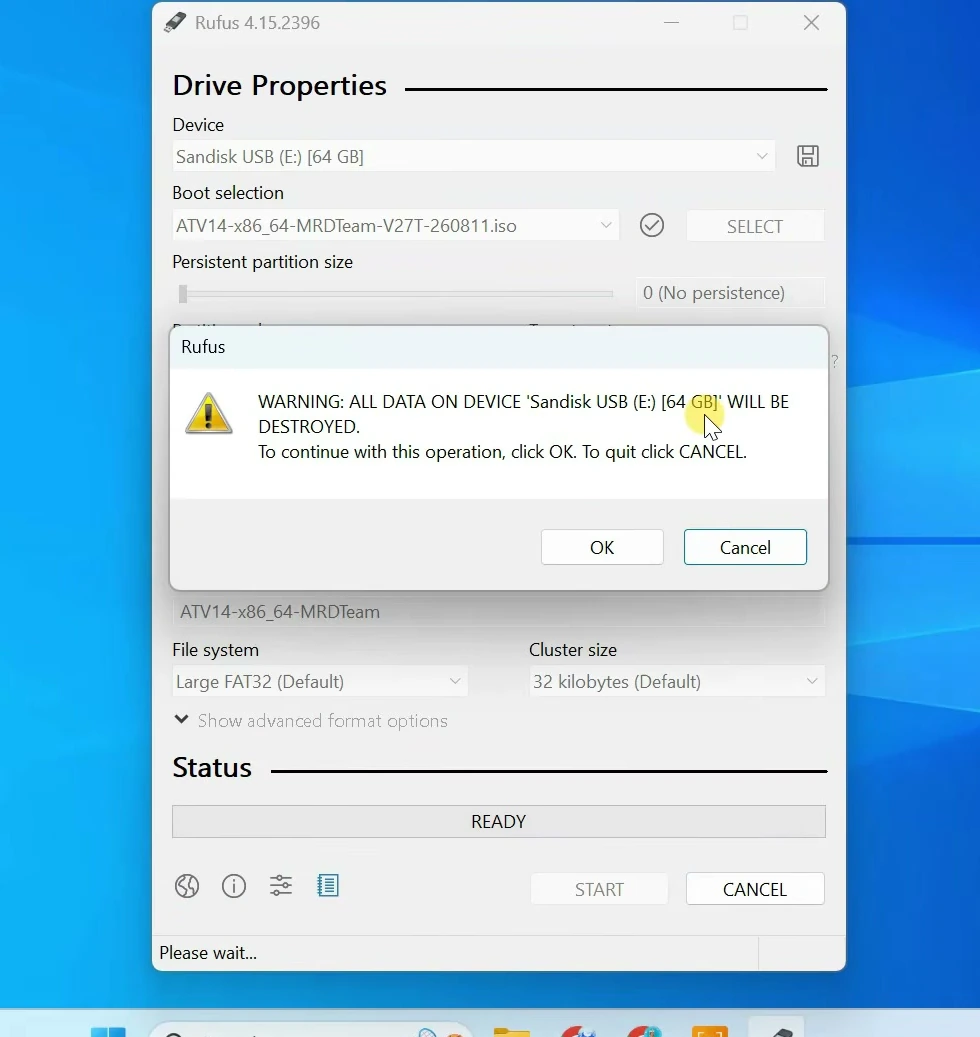Click the volume label field ATV14-x86_64-MRDTeam
The image size is (980, 1037).
[499, 612]
